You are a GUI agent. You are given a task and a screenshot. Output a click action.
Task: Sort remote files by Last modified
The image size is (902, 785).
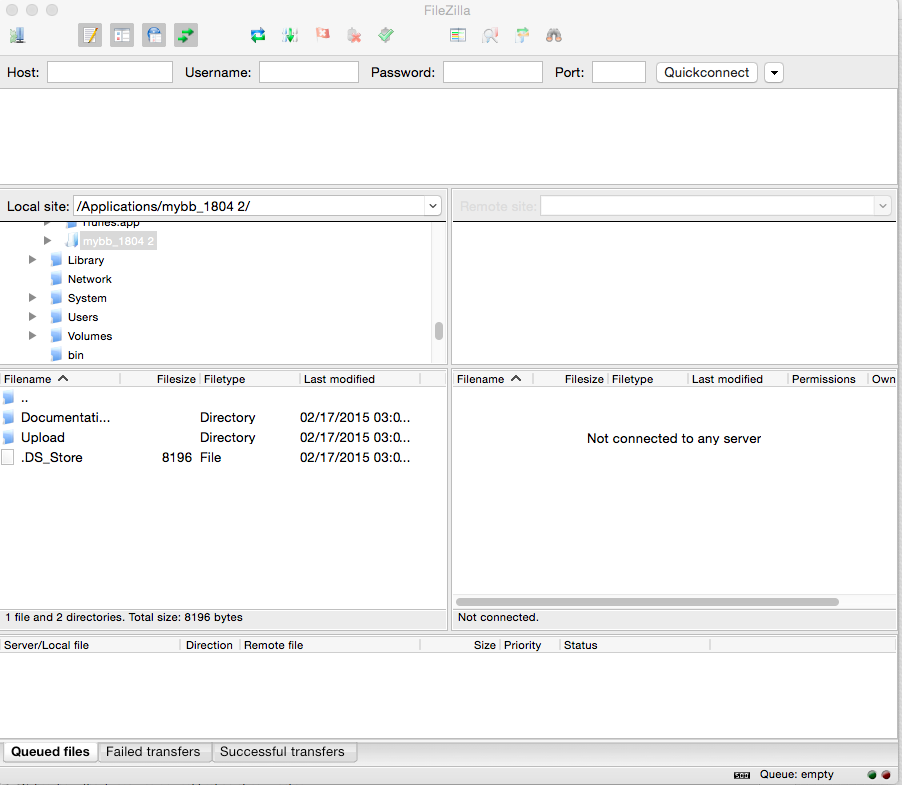[x=737, y=379]
